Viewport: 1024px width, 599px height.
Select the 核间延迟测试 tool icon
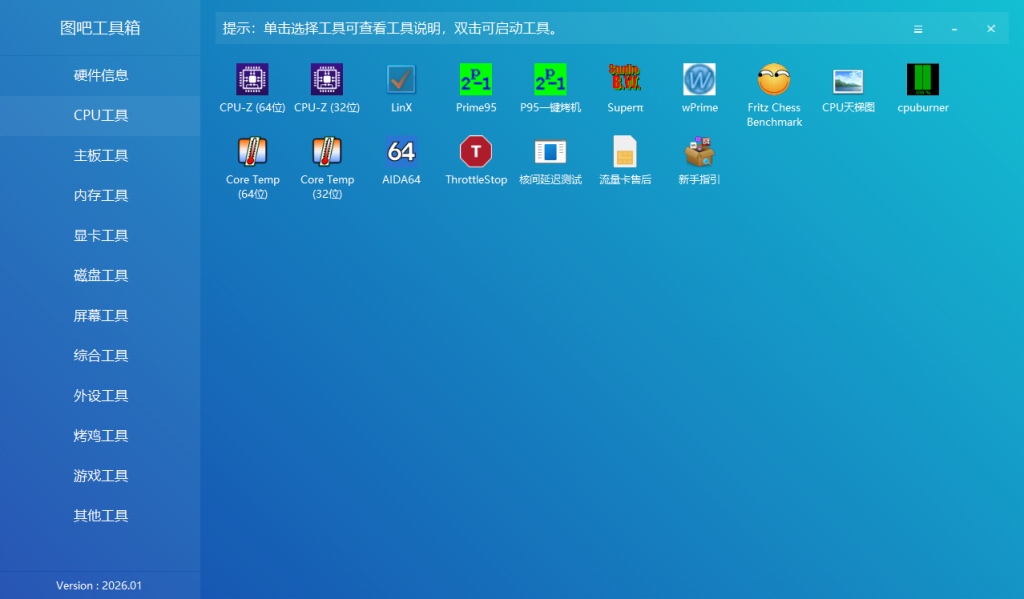point(550,152)
